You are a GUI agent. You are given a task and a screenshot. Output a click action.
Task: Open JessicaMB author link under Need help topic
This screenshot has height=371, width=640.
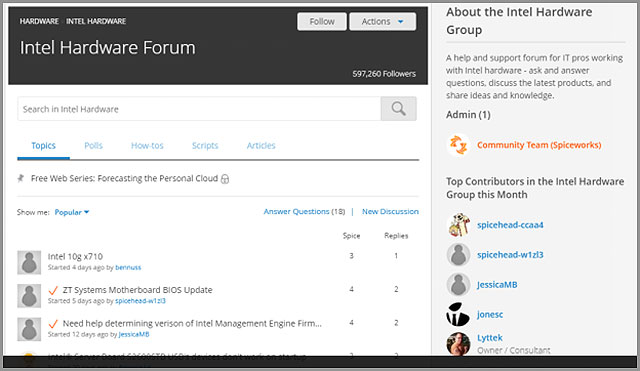coord(134,334)
